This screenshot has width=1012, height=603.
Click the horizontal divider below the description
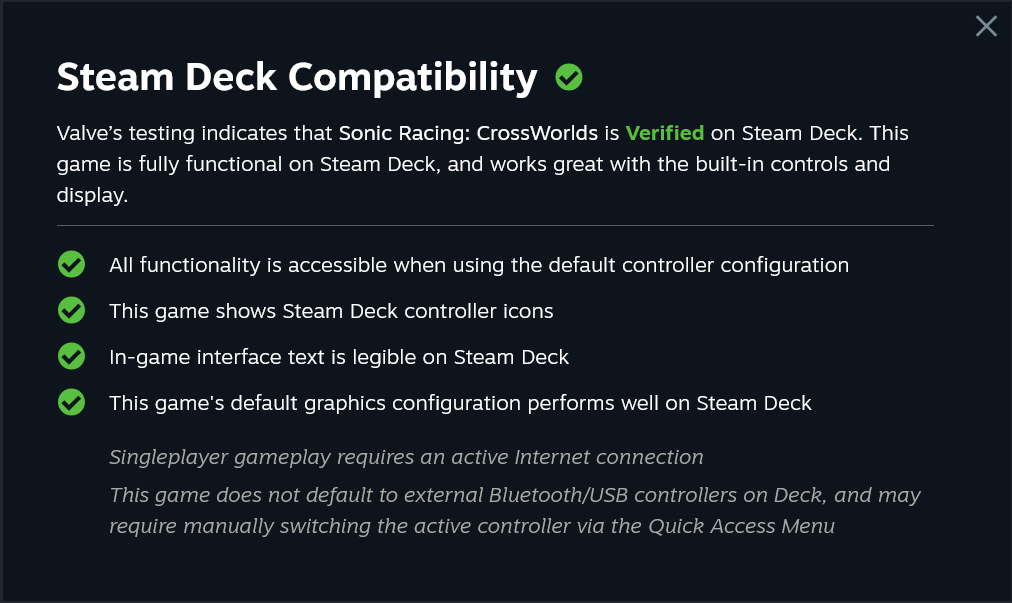pyautogui.click(x=495, y=226)
